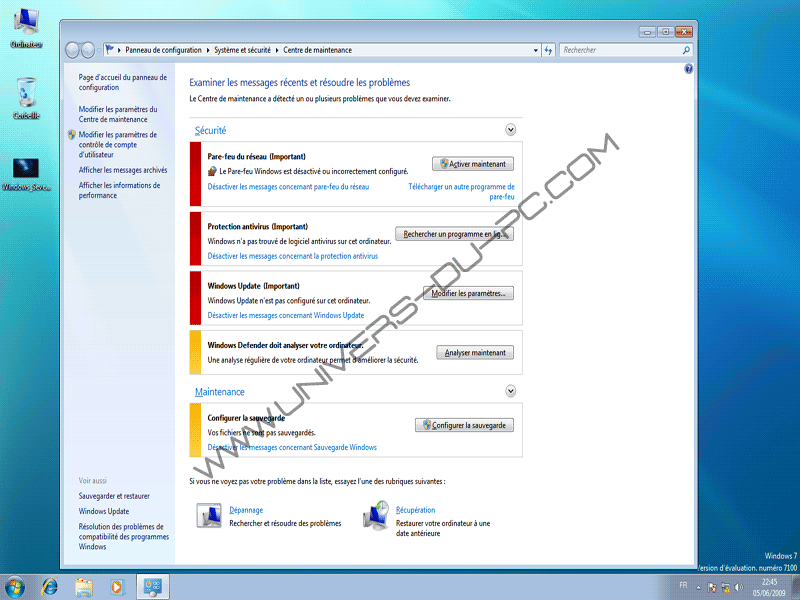The image size is (800, 600).
Task: Select the Control Panel taskbar button
Action: pos(153,587)
